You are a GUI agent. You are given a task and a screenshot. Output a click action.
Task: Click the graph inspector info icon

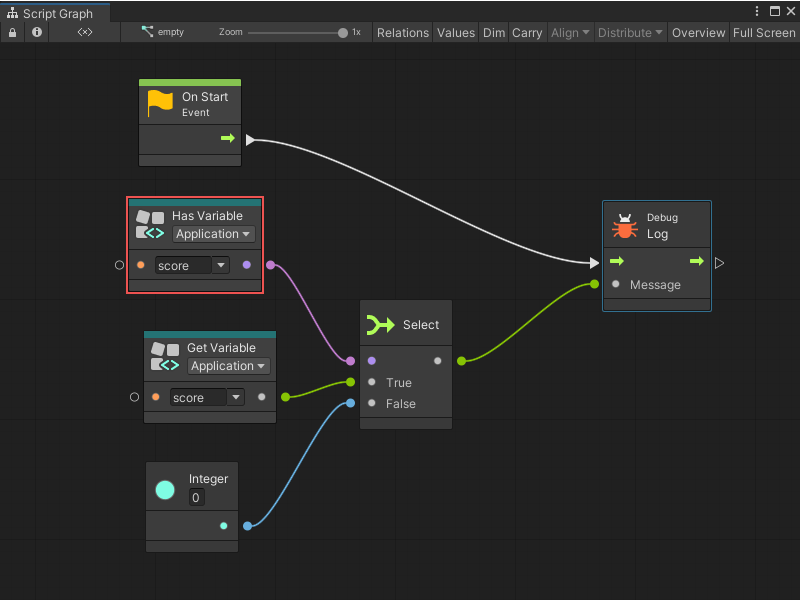point(36,32)
